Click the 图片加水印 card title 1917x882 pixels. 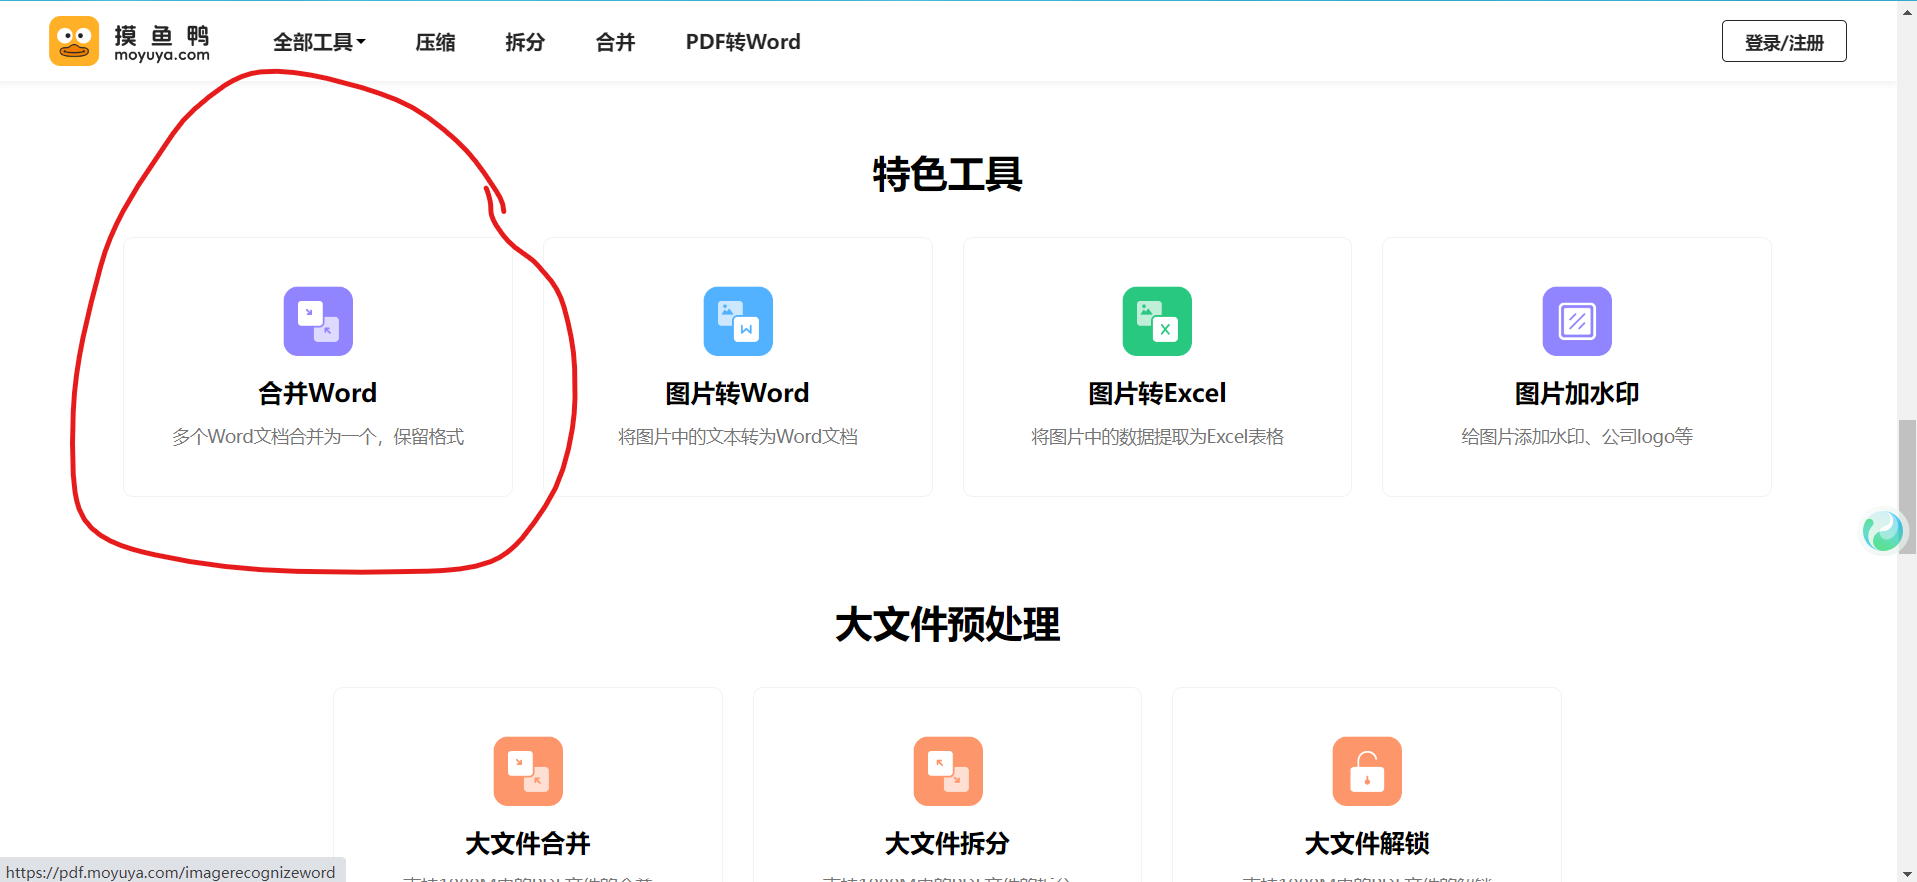coord(1577,393)
